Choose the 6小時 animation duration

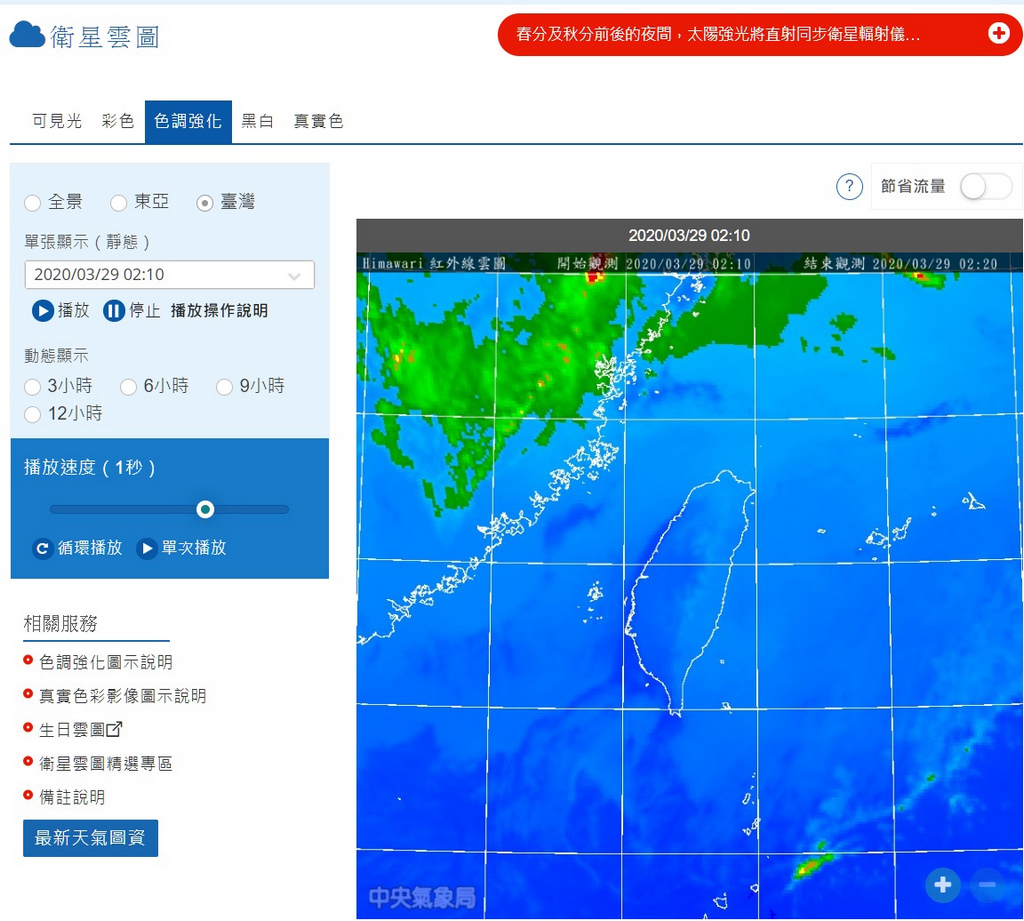128,386
